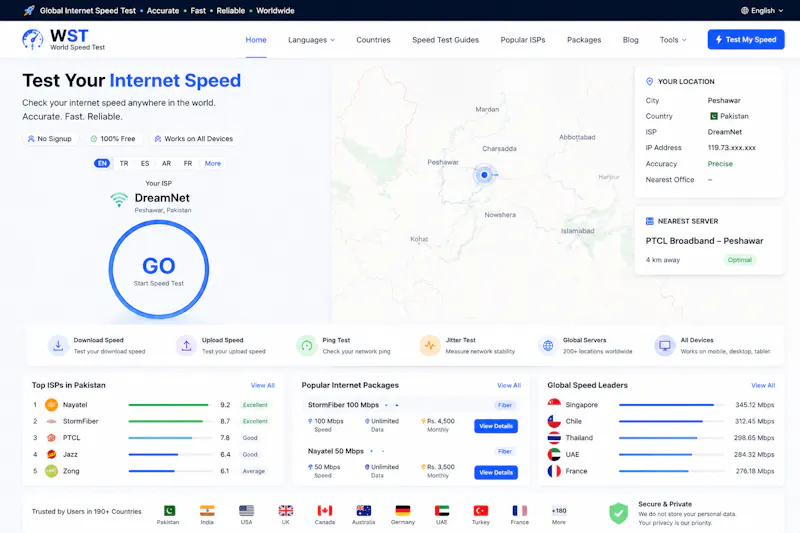Click the No Signup badge

(49, 139)
